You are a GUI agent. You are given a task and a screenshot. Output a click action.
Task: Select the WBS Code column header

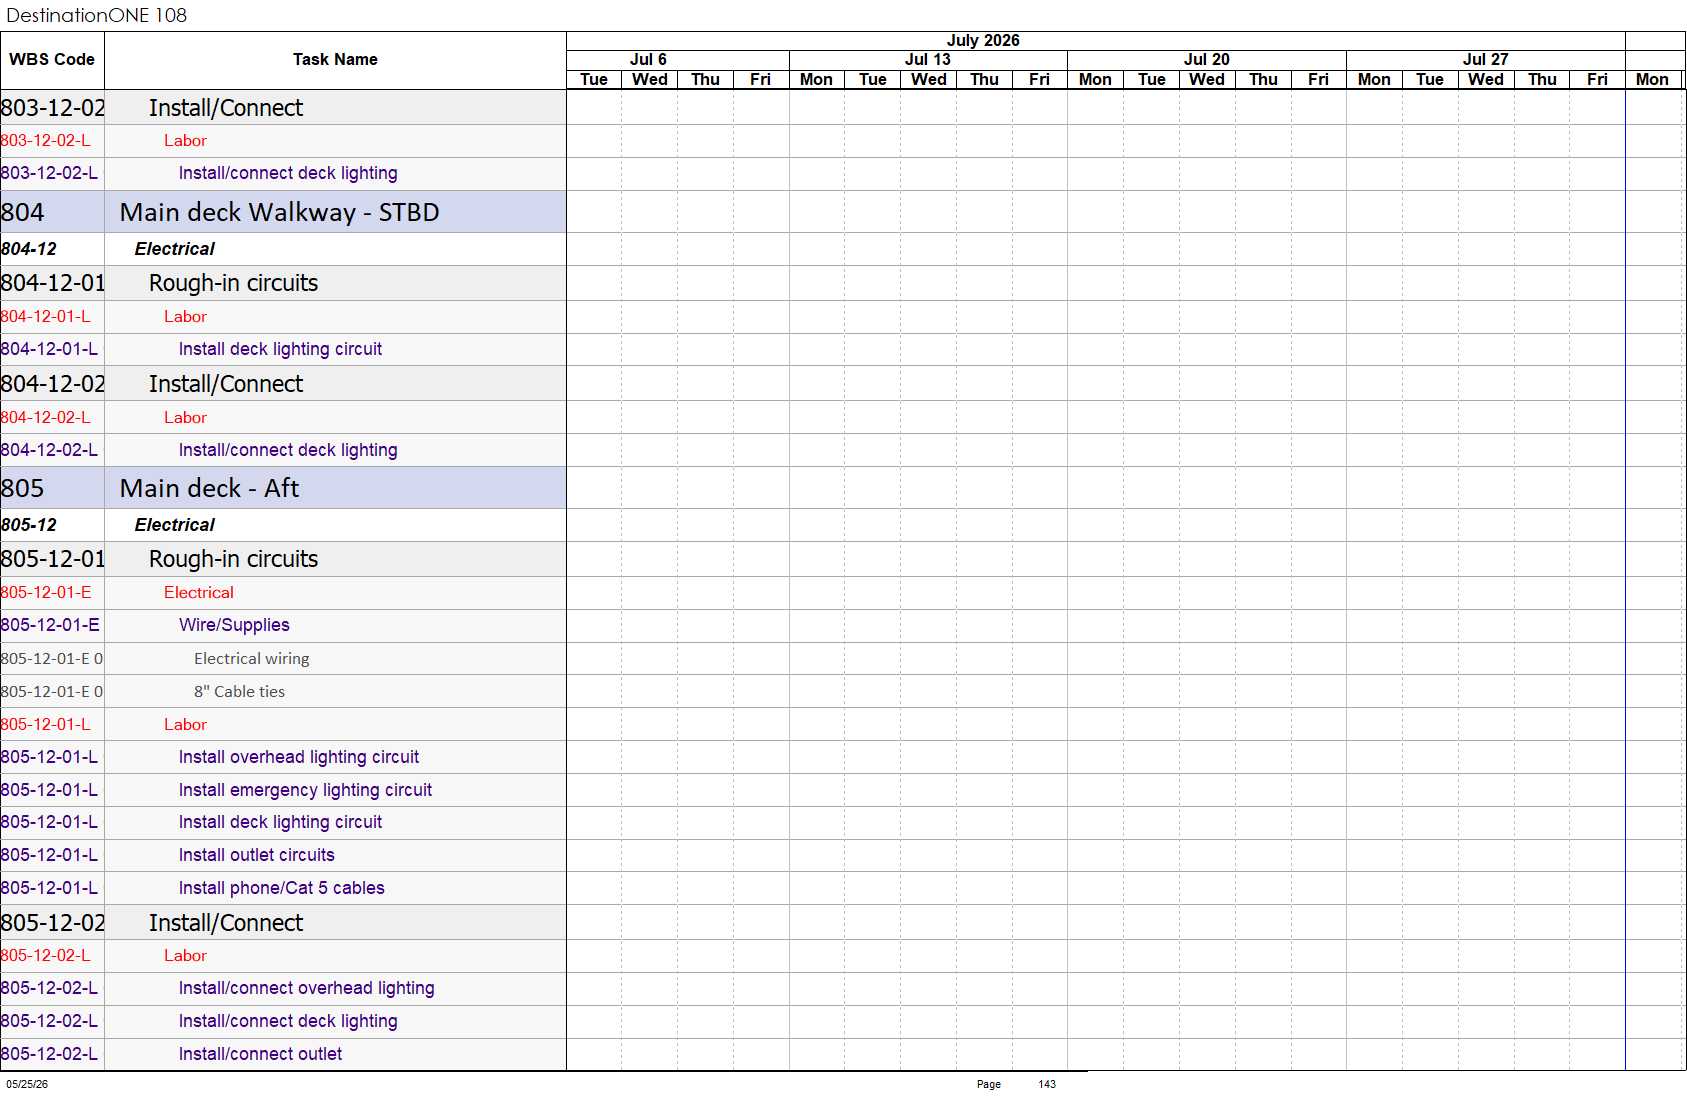52,60
